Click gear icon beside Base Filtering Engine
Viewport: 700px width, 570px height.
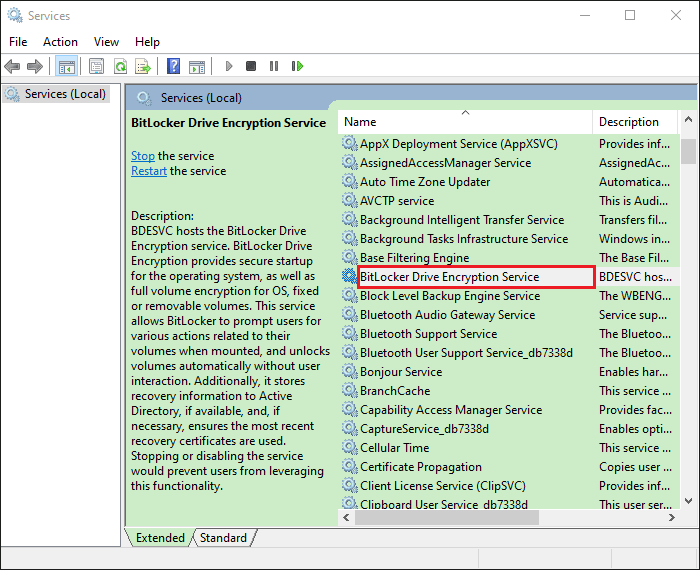pos(350,258)
